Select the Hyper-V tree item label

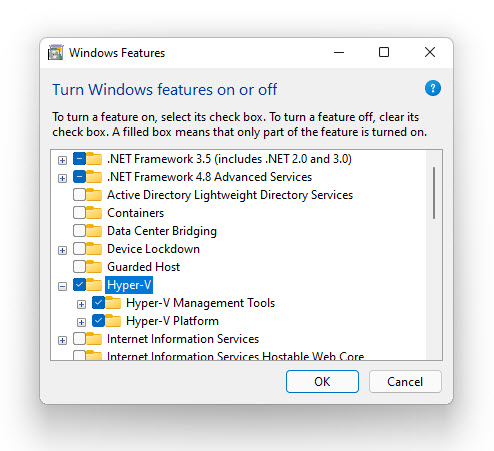(129, 285)
